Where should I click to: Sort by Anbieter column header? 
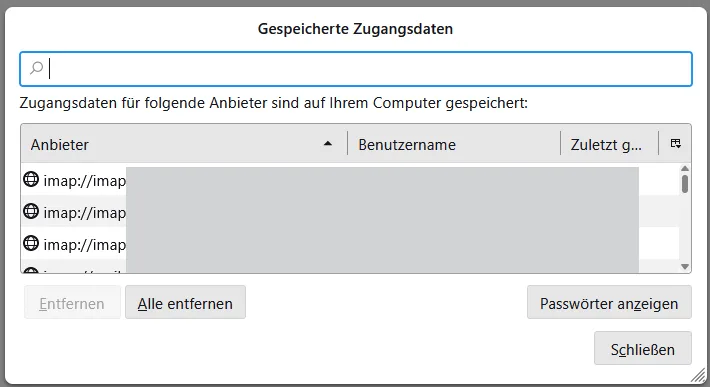point(184,144)
